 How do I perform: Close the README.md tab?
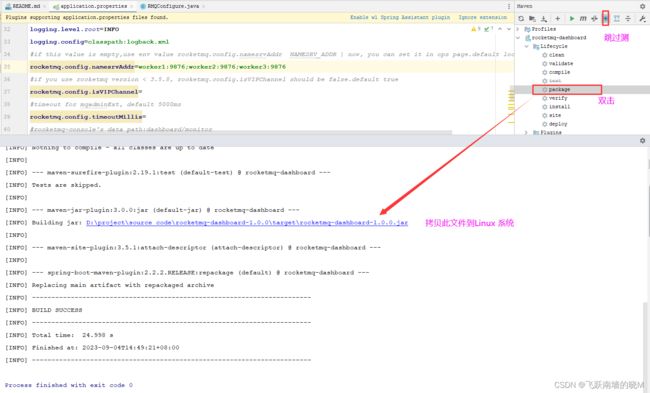(44, 6)
